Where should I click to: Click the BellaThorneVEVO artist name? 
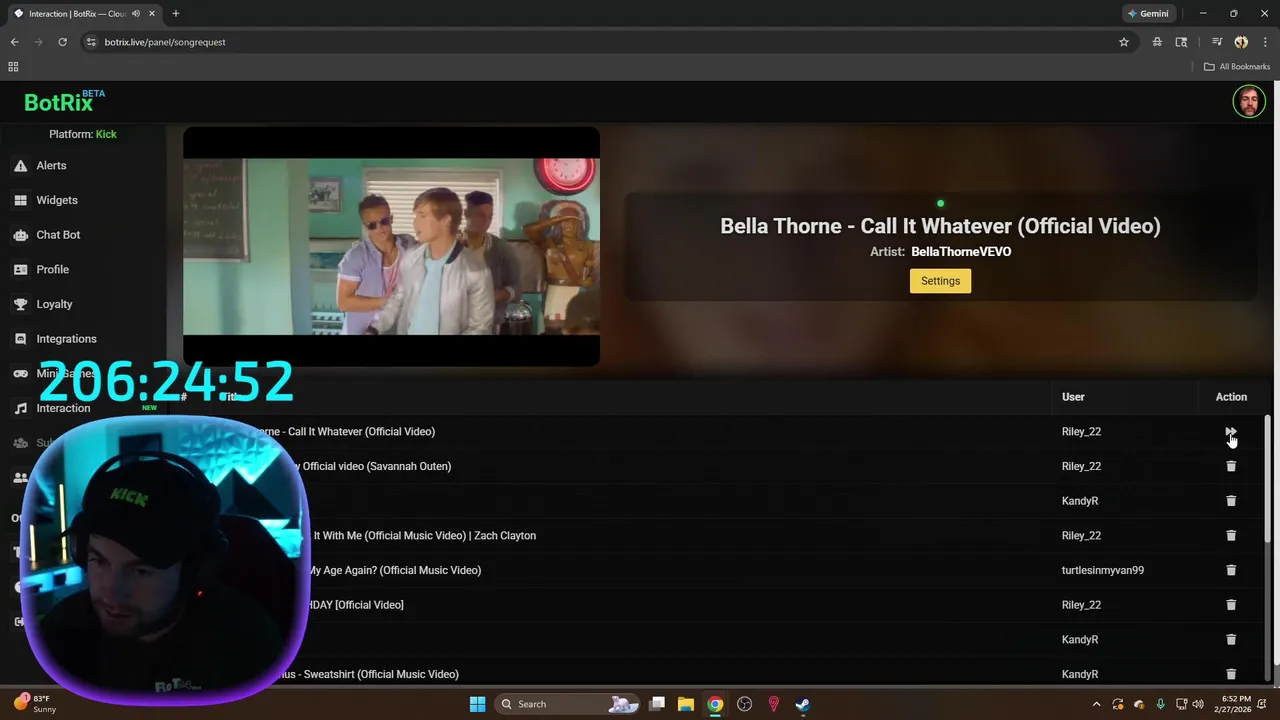coord(961,252)
